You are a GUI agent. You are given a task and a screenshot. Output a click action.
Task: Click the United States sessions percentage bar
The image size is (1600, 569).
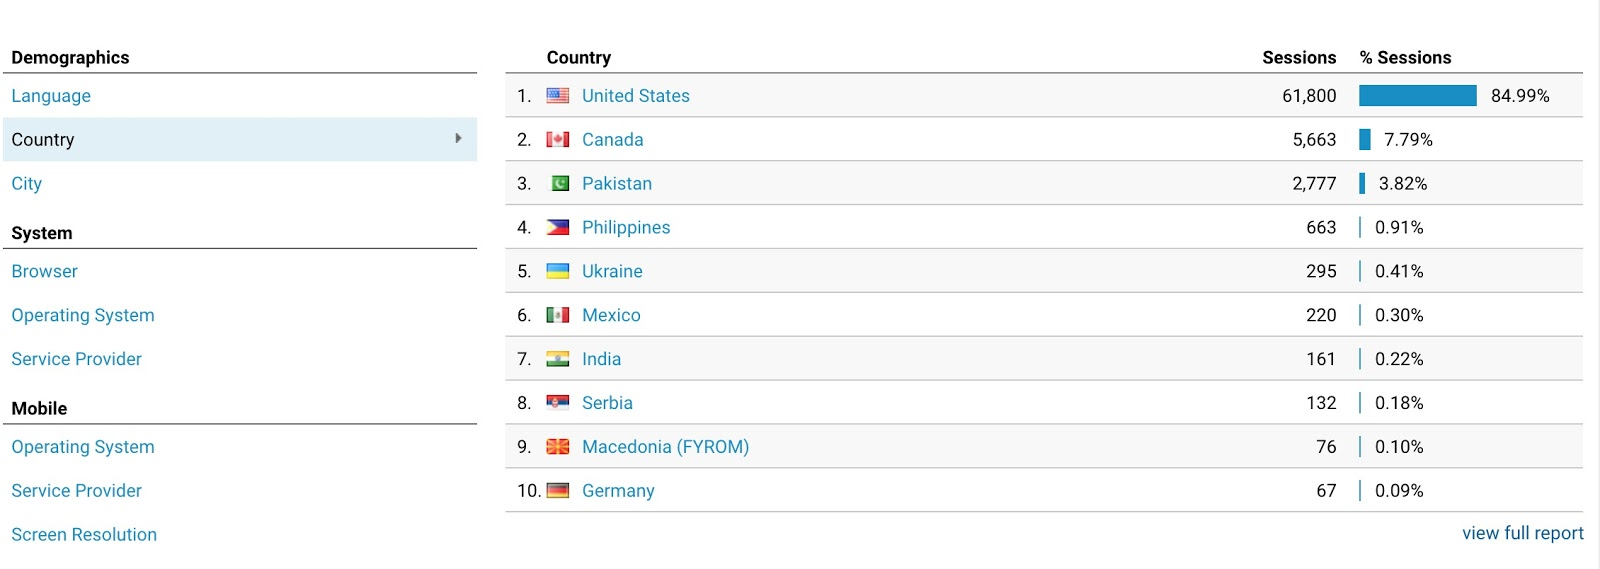(x=1417, y=96)
